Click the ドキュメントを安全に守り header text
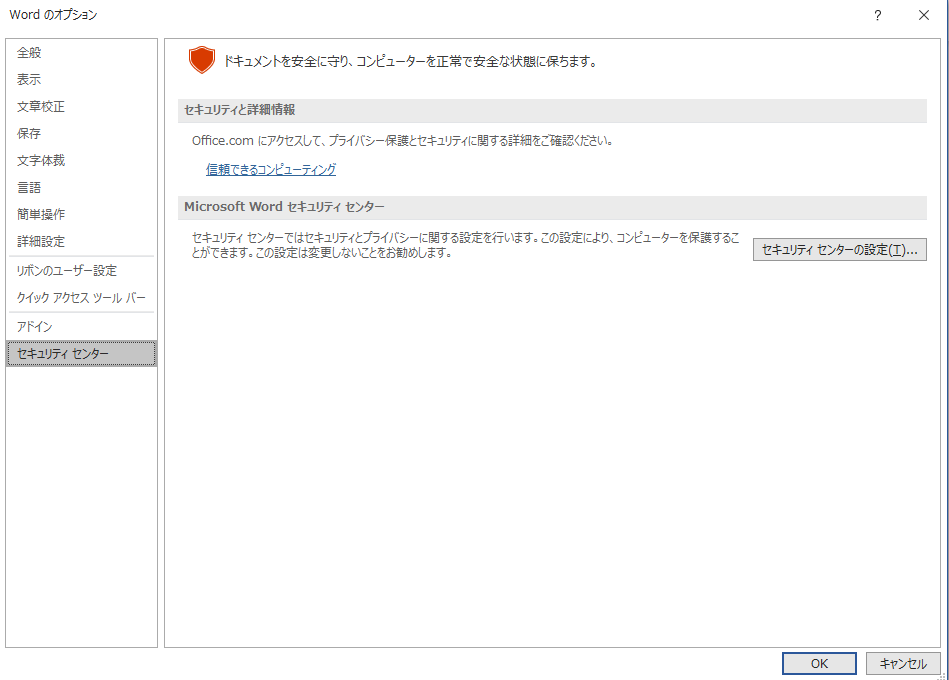This screenshot has width=949, height=680. pos(410,61)
